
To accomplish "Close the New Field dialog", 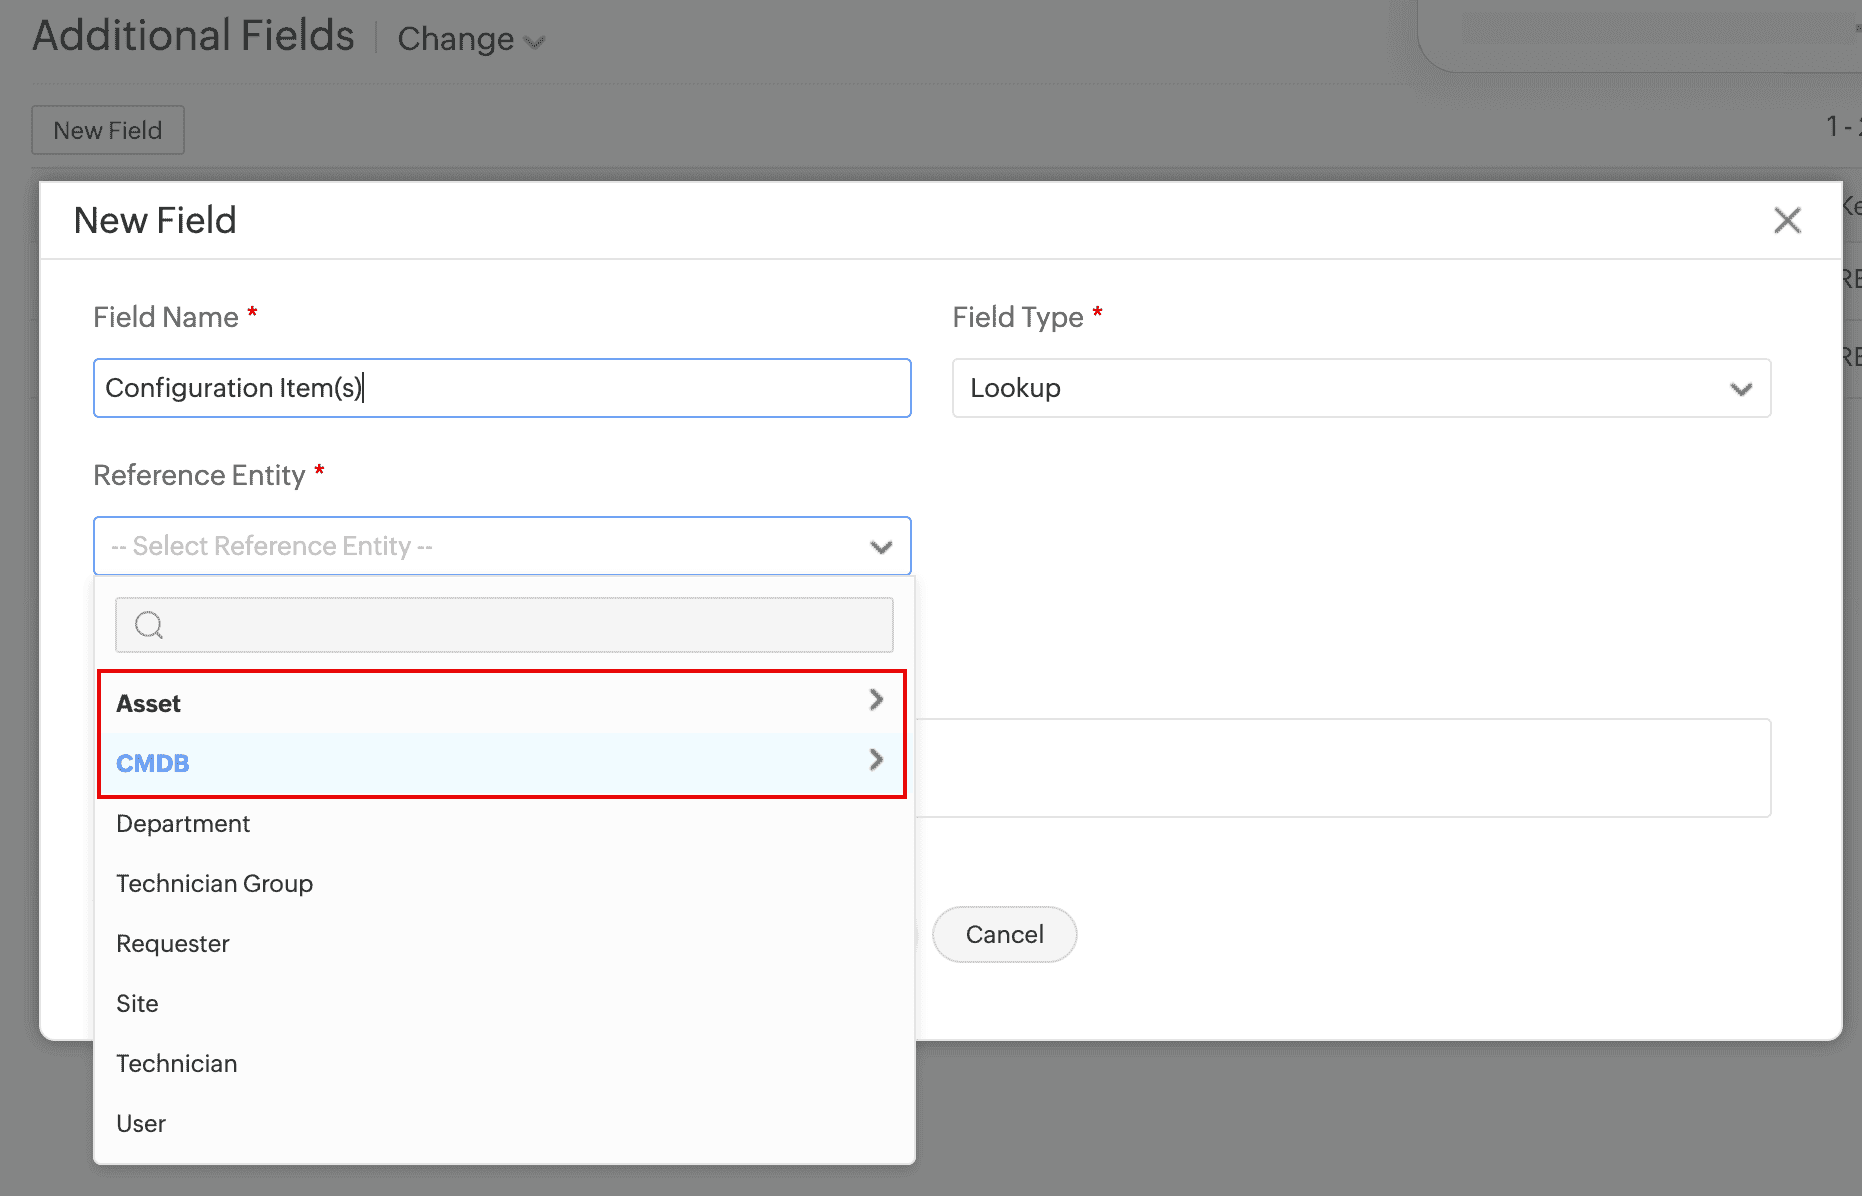I will pos(1787,220).
